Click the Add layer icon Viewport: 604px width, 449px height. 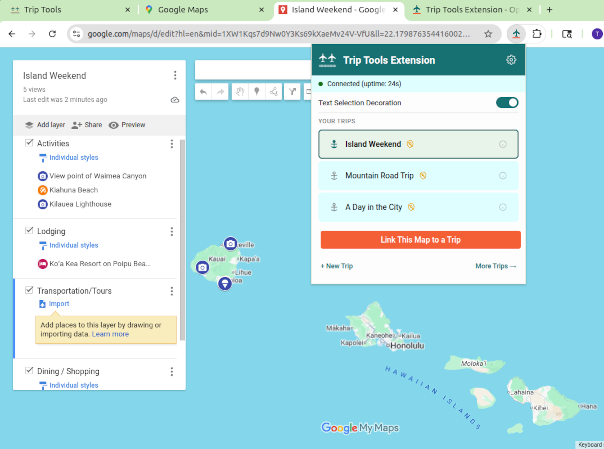(29, 125)
